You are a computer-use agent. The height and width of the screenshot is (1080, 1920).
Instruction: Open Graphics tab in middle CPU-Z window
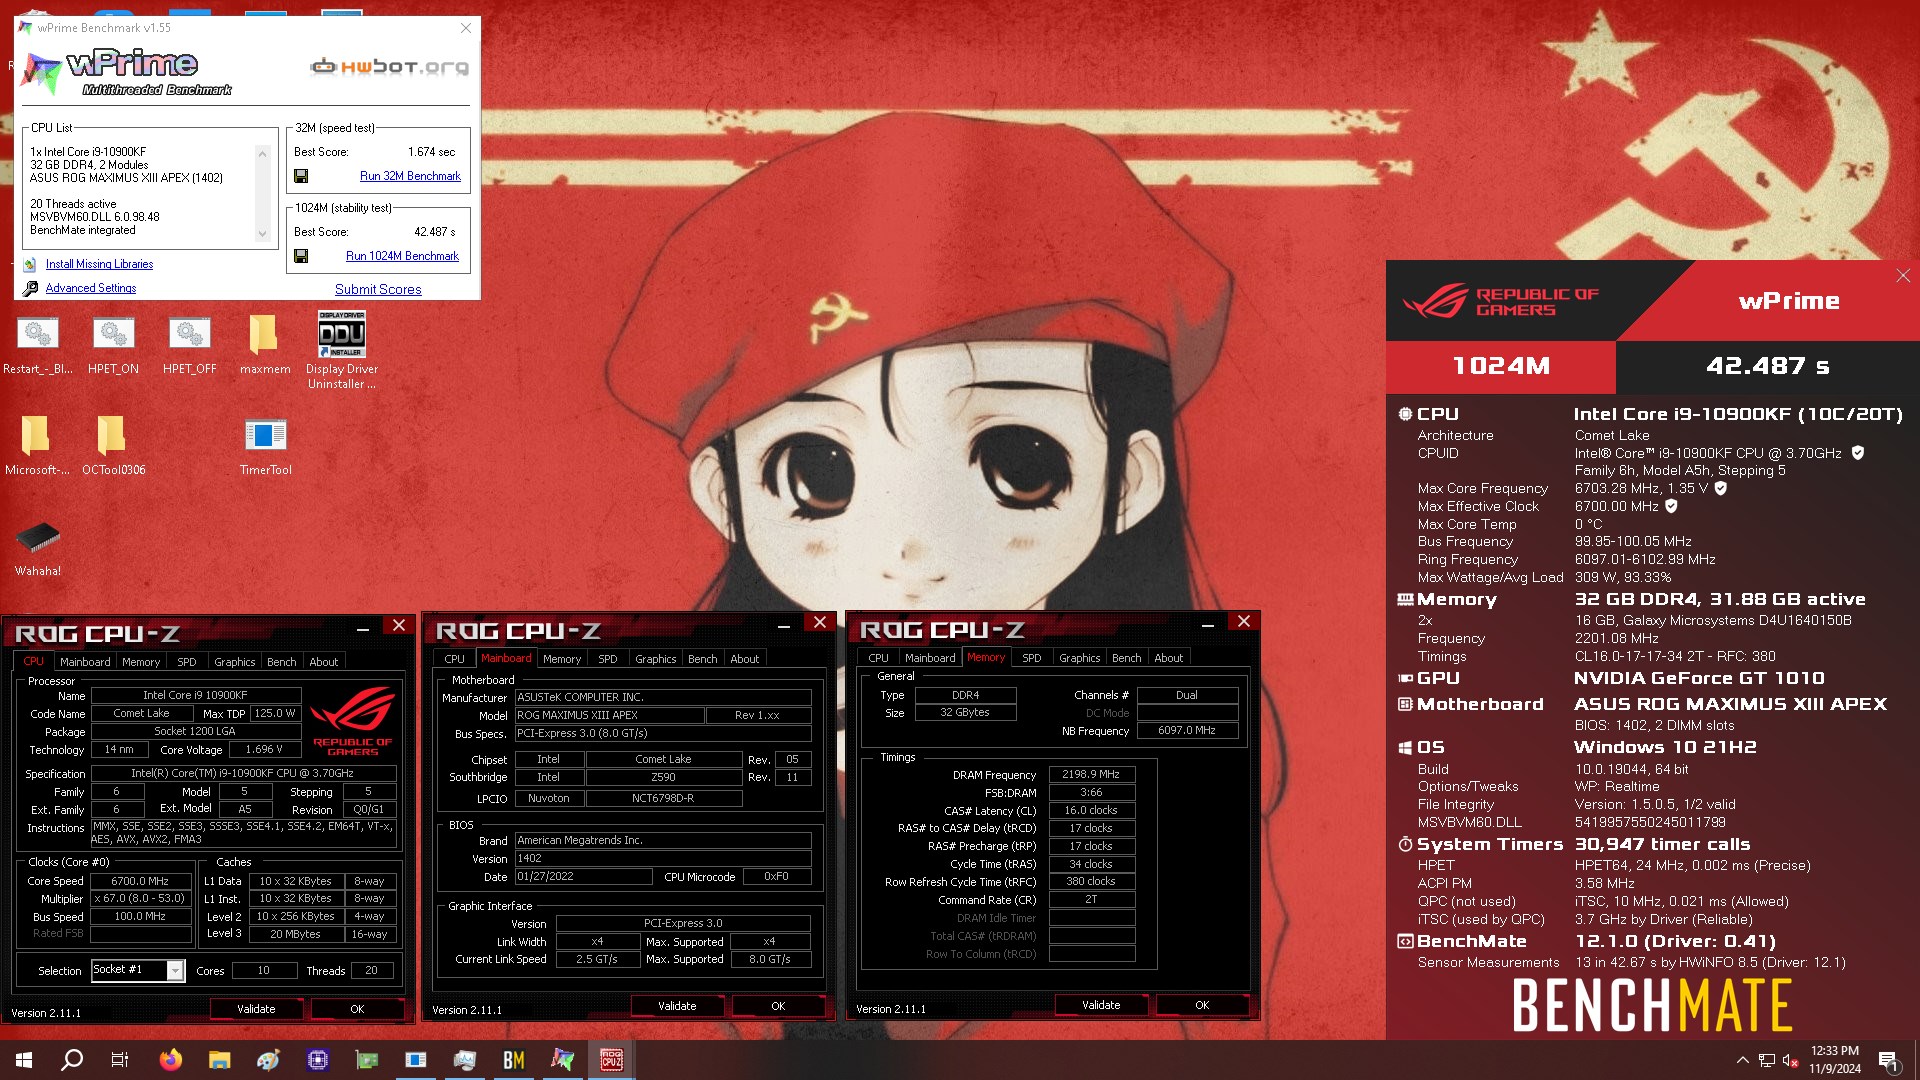[x=655, y=659]
